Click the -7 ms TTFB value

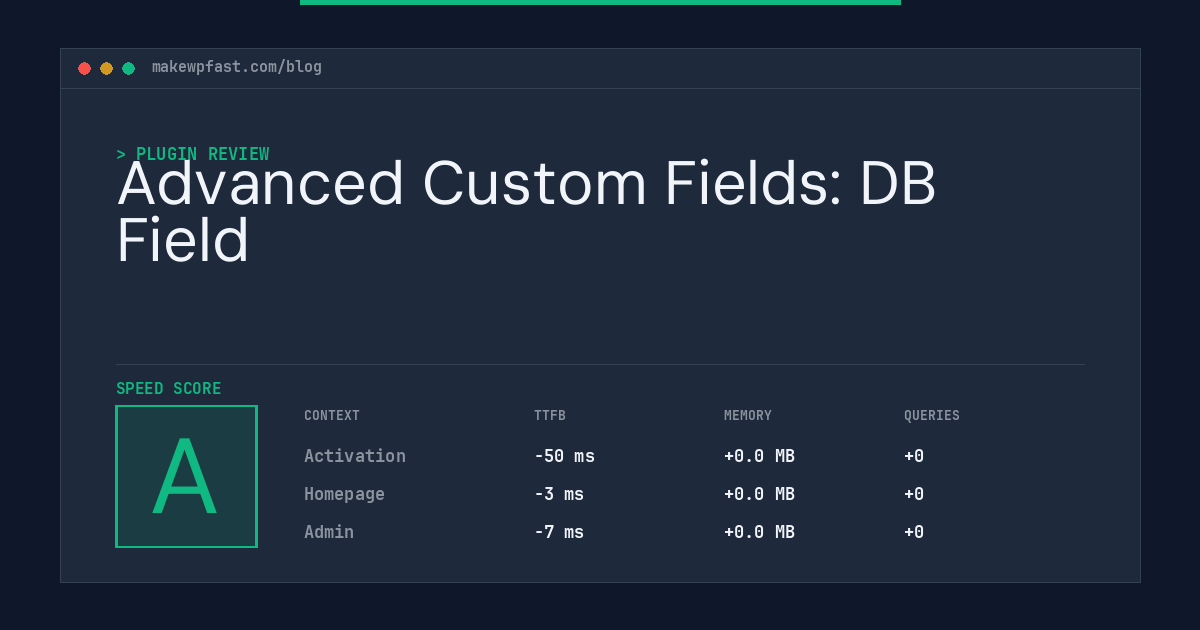[x=559, y=532]
